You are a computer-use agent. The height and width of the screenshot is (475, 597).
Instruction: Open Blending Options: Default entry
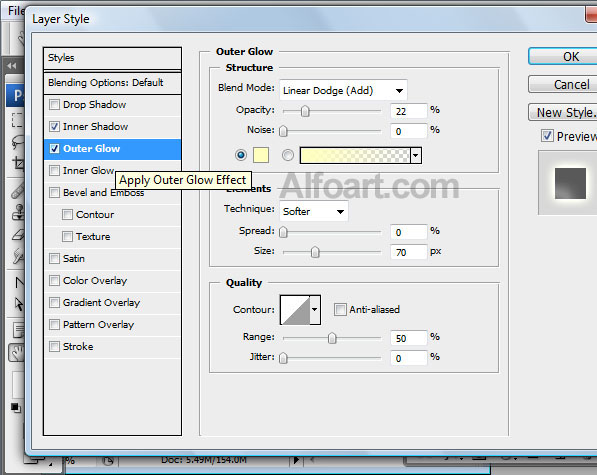click(x=112, y=83)
